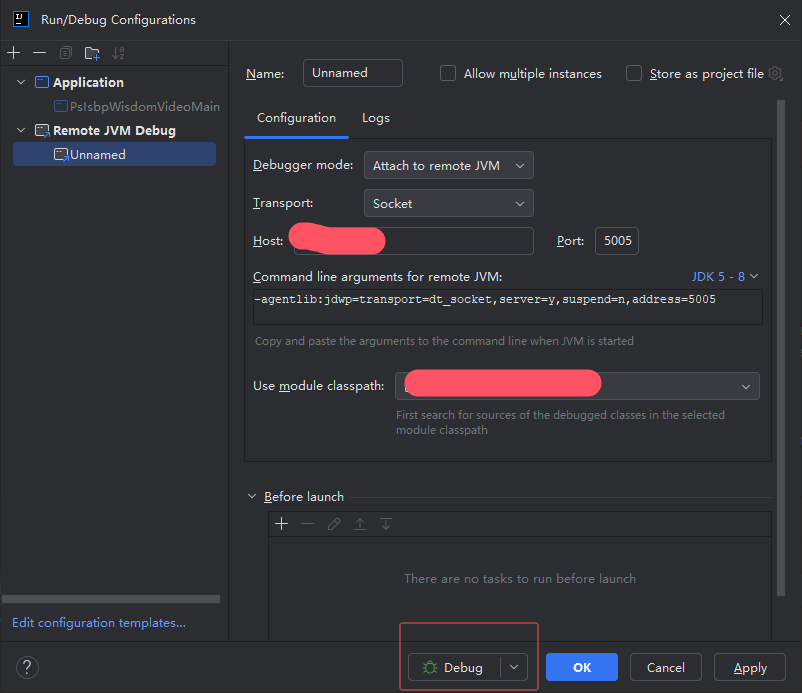Collapse the Application tree node
802x693 pixels.
(21, 82)
